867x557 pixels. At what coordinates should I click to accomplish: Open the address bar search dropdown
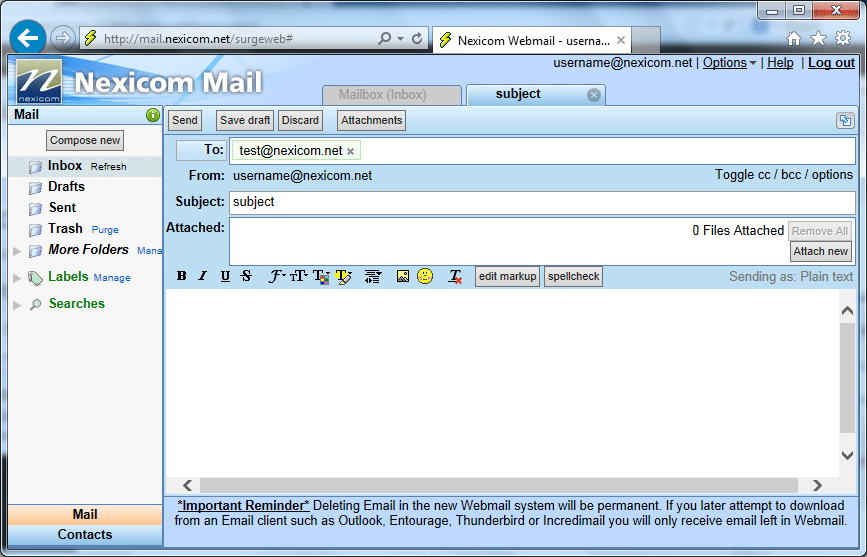coord(400,39)
